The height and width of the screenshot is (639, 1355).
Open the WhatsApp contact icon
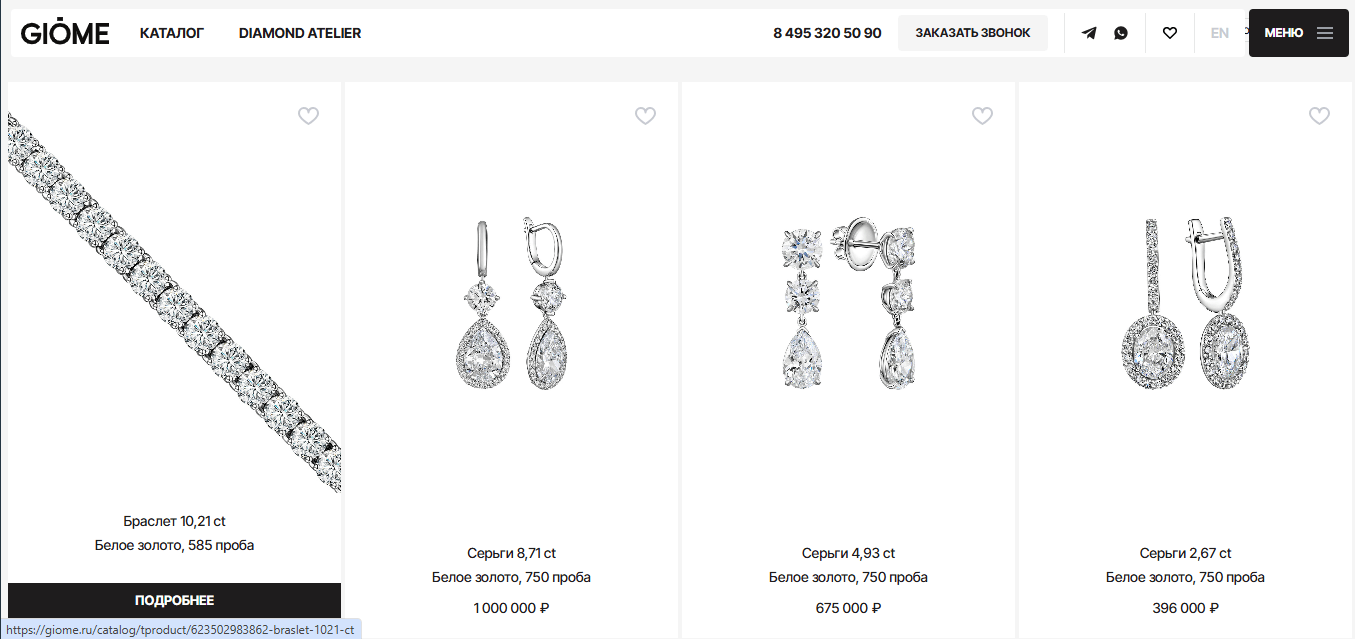click(1121, 33)
